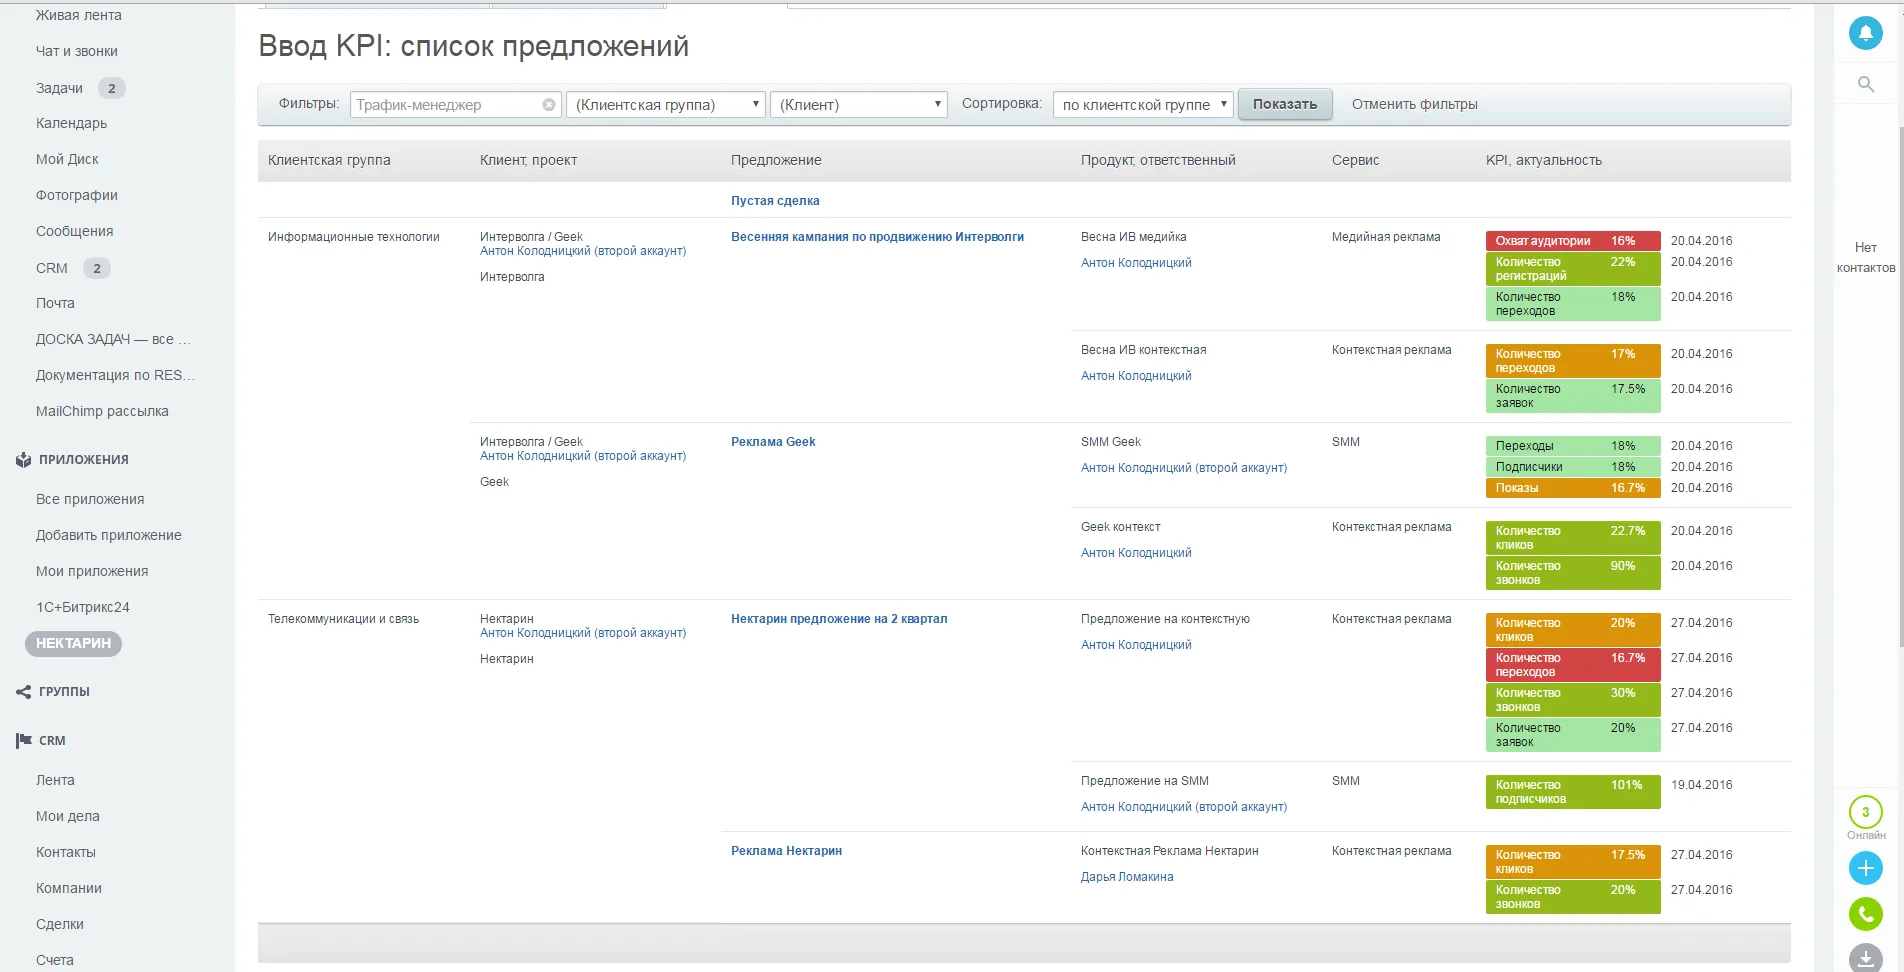Open search with the magnifier icon

coord(1865,84)
